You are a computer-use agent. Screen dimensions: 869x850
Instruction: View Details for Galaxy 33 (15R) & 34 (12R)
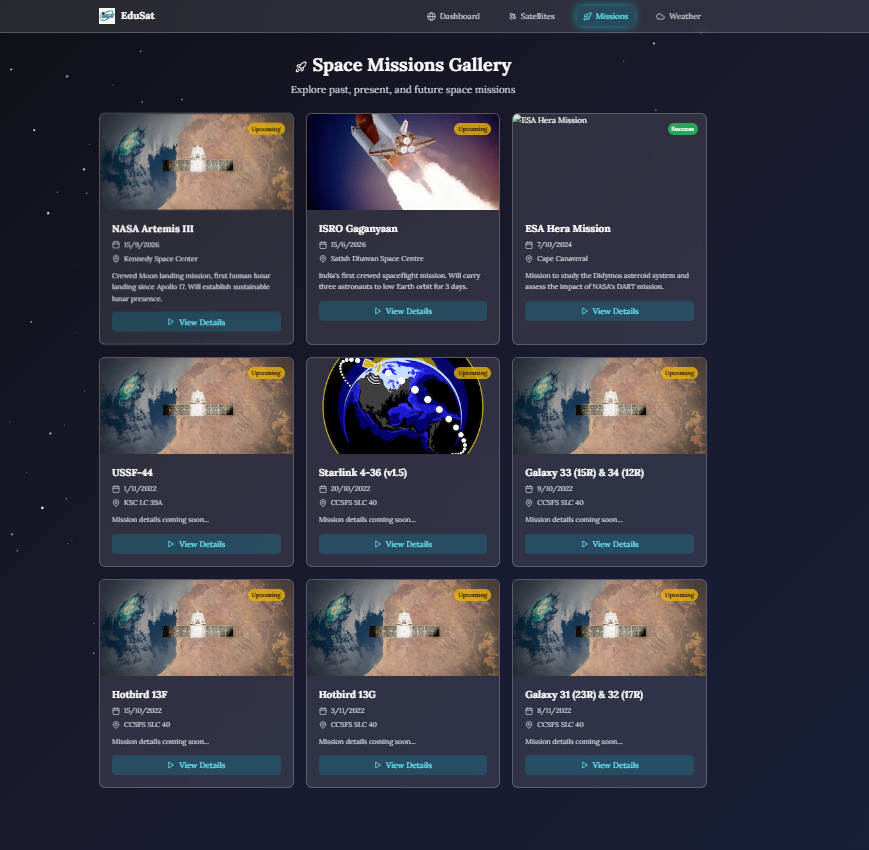click(x=609, y=544)
